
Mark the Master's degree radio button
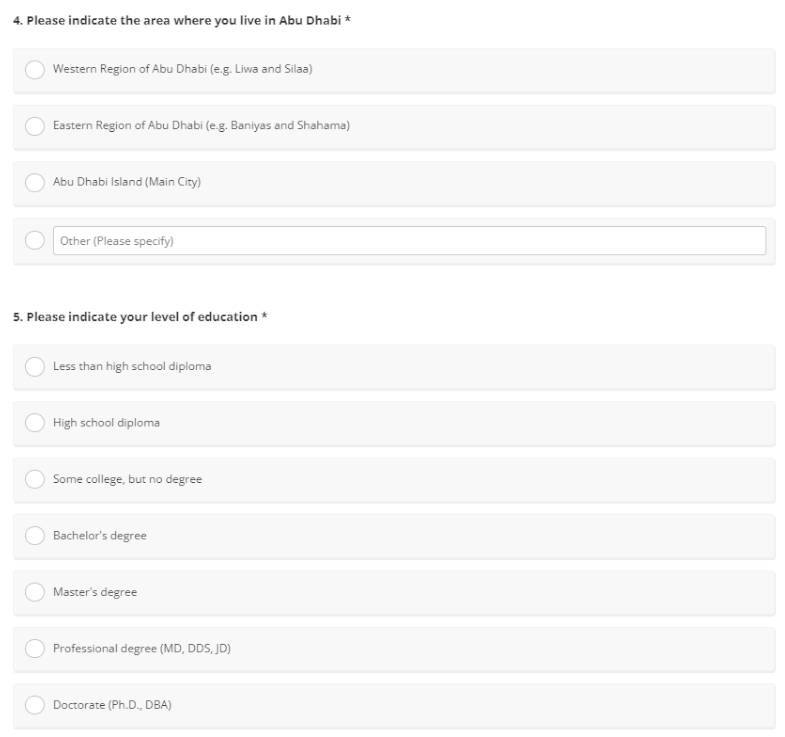(x=35, y=592)
